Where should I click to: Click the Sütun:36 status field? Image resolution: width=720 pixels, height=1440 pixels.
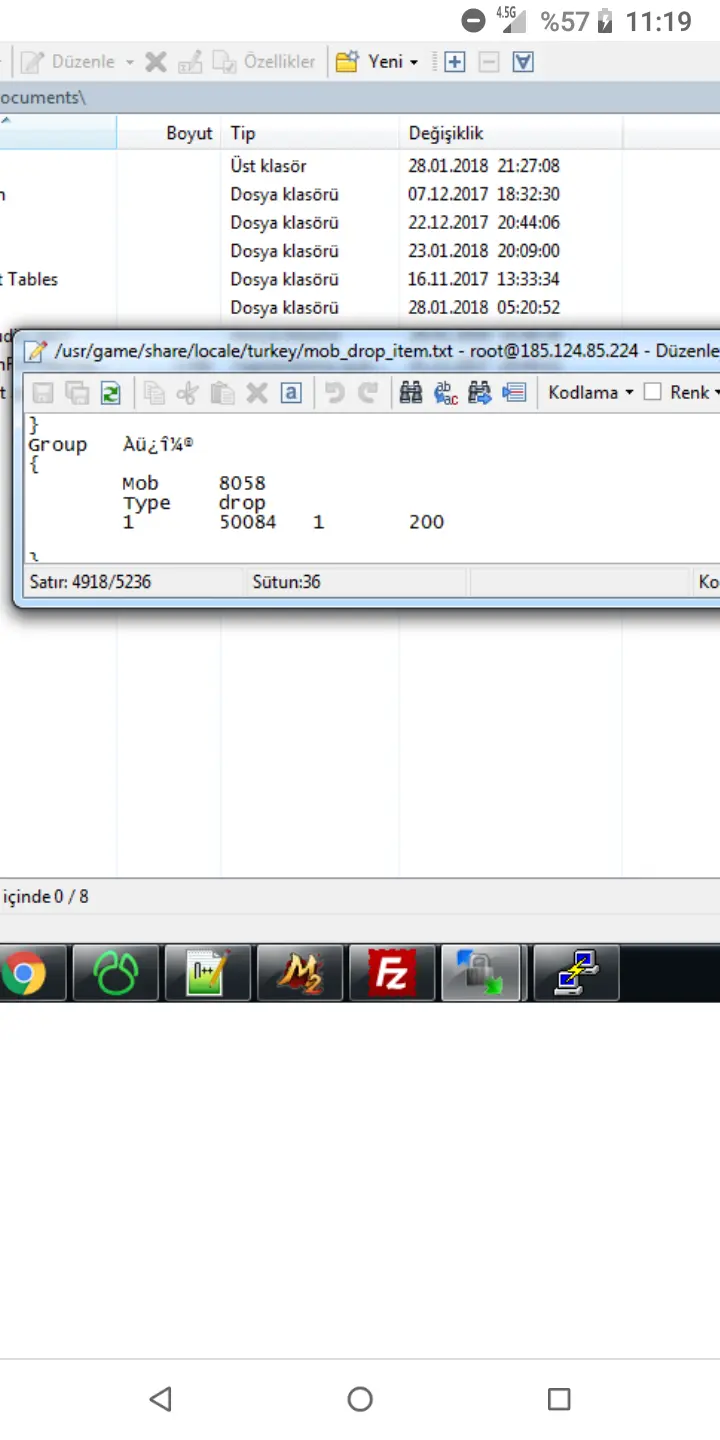click(x=355, y=581)
